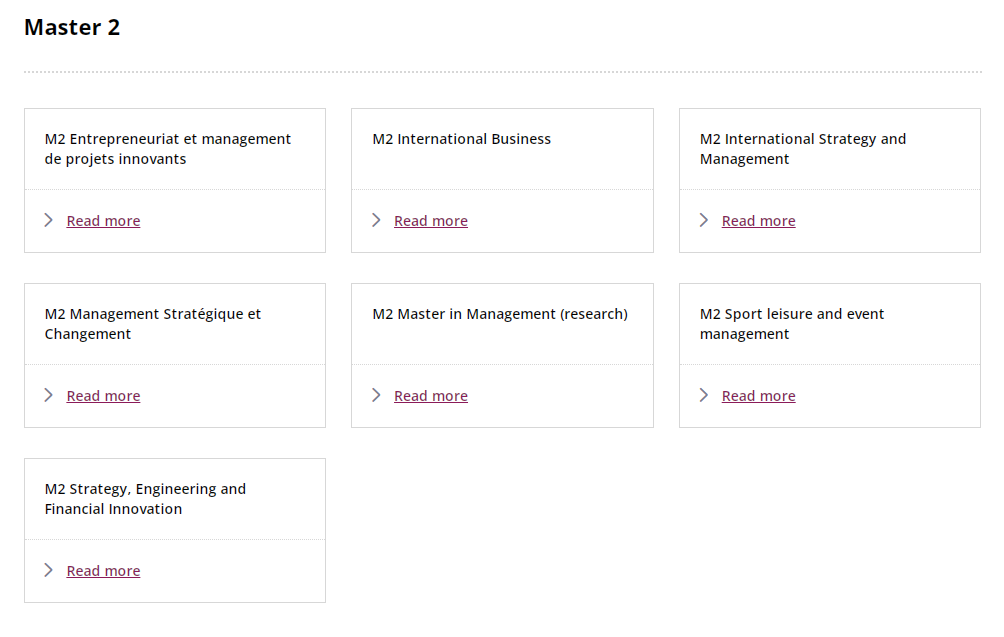Follow Read more for Master in Management (research)
The width and height of the screenshot is (1004, 637).
(430, 396)
